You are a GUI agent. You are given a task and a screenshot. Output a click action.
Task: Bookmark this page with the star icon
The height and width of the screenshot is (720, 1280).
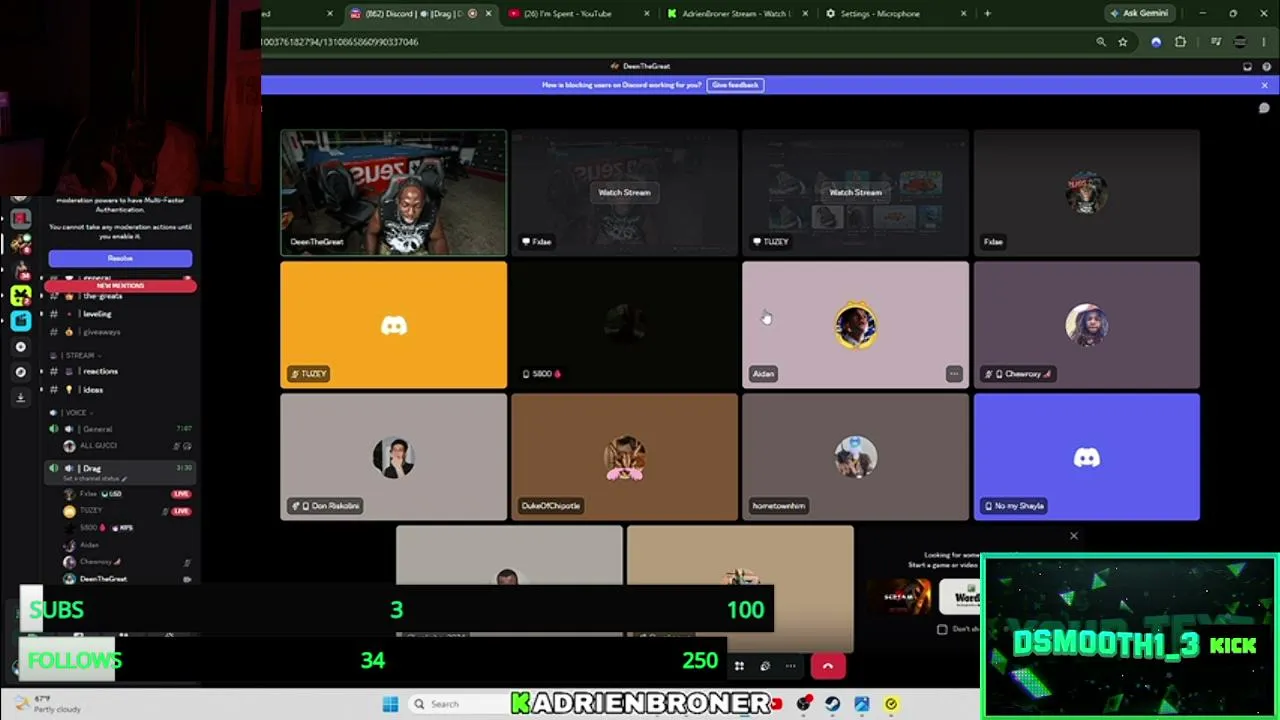tap(1123, 42)
